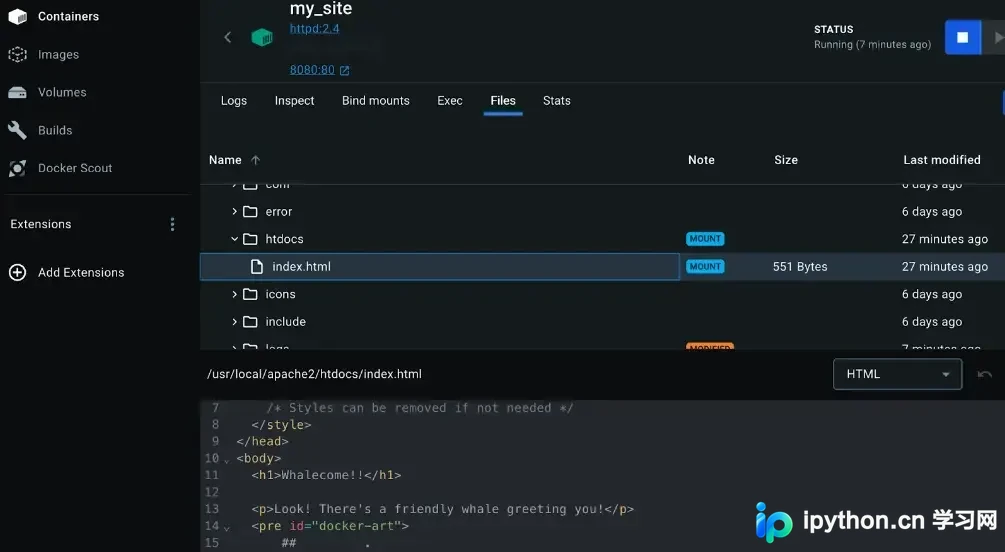
Task: Open the Images section icon
Action: 18,54
